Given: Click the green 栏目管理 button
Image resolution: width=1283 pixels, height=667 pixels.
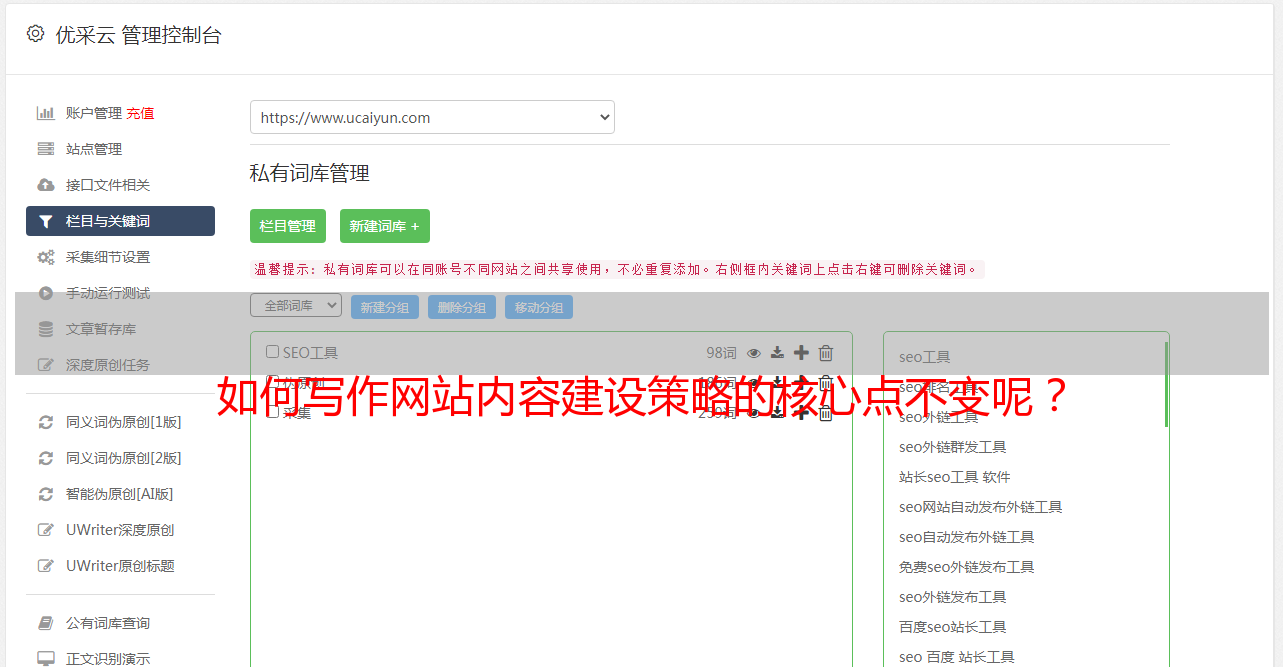Looking at the screenshot, I should click(288, 226).
